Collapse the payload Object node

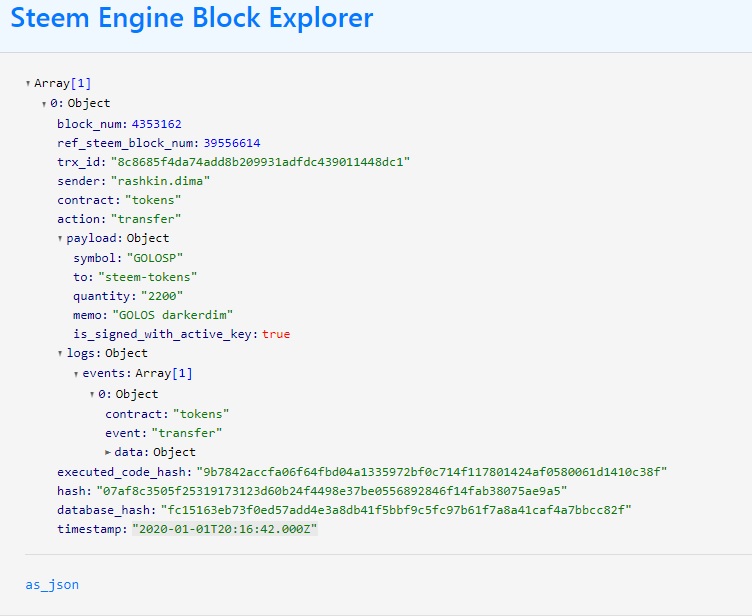60,238
